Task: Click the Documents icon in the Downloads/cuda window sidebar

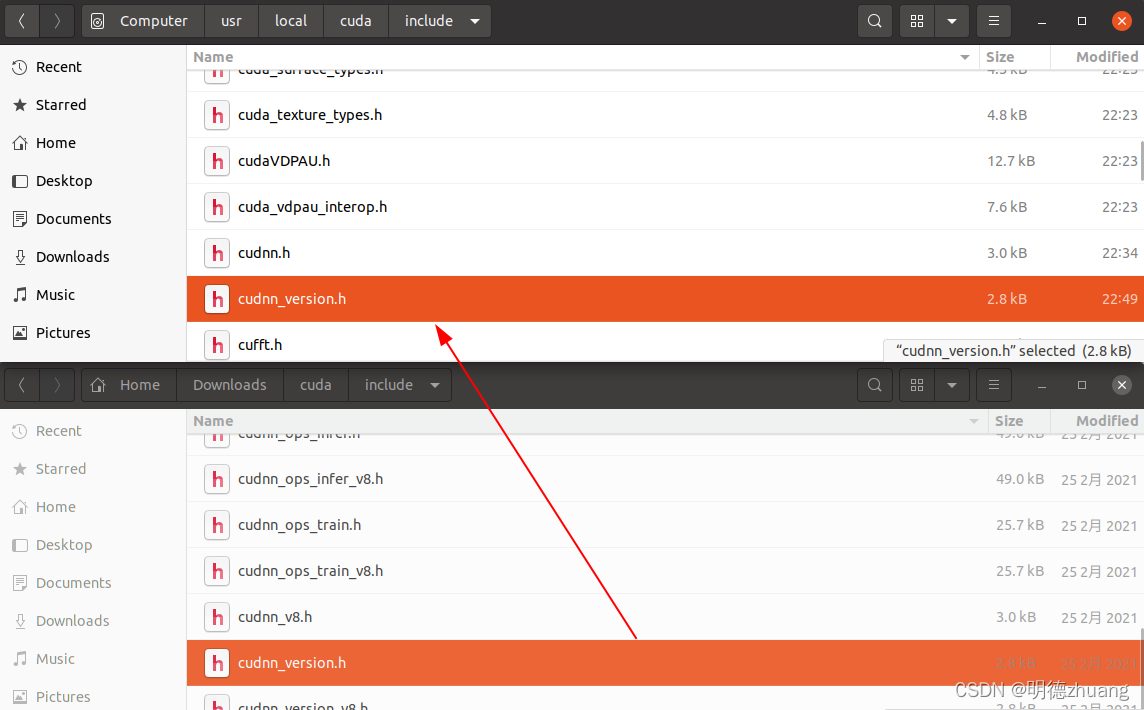Action: click(20, 583)
